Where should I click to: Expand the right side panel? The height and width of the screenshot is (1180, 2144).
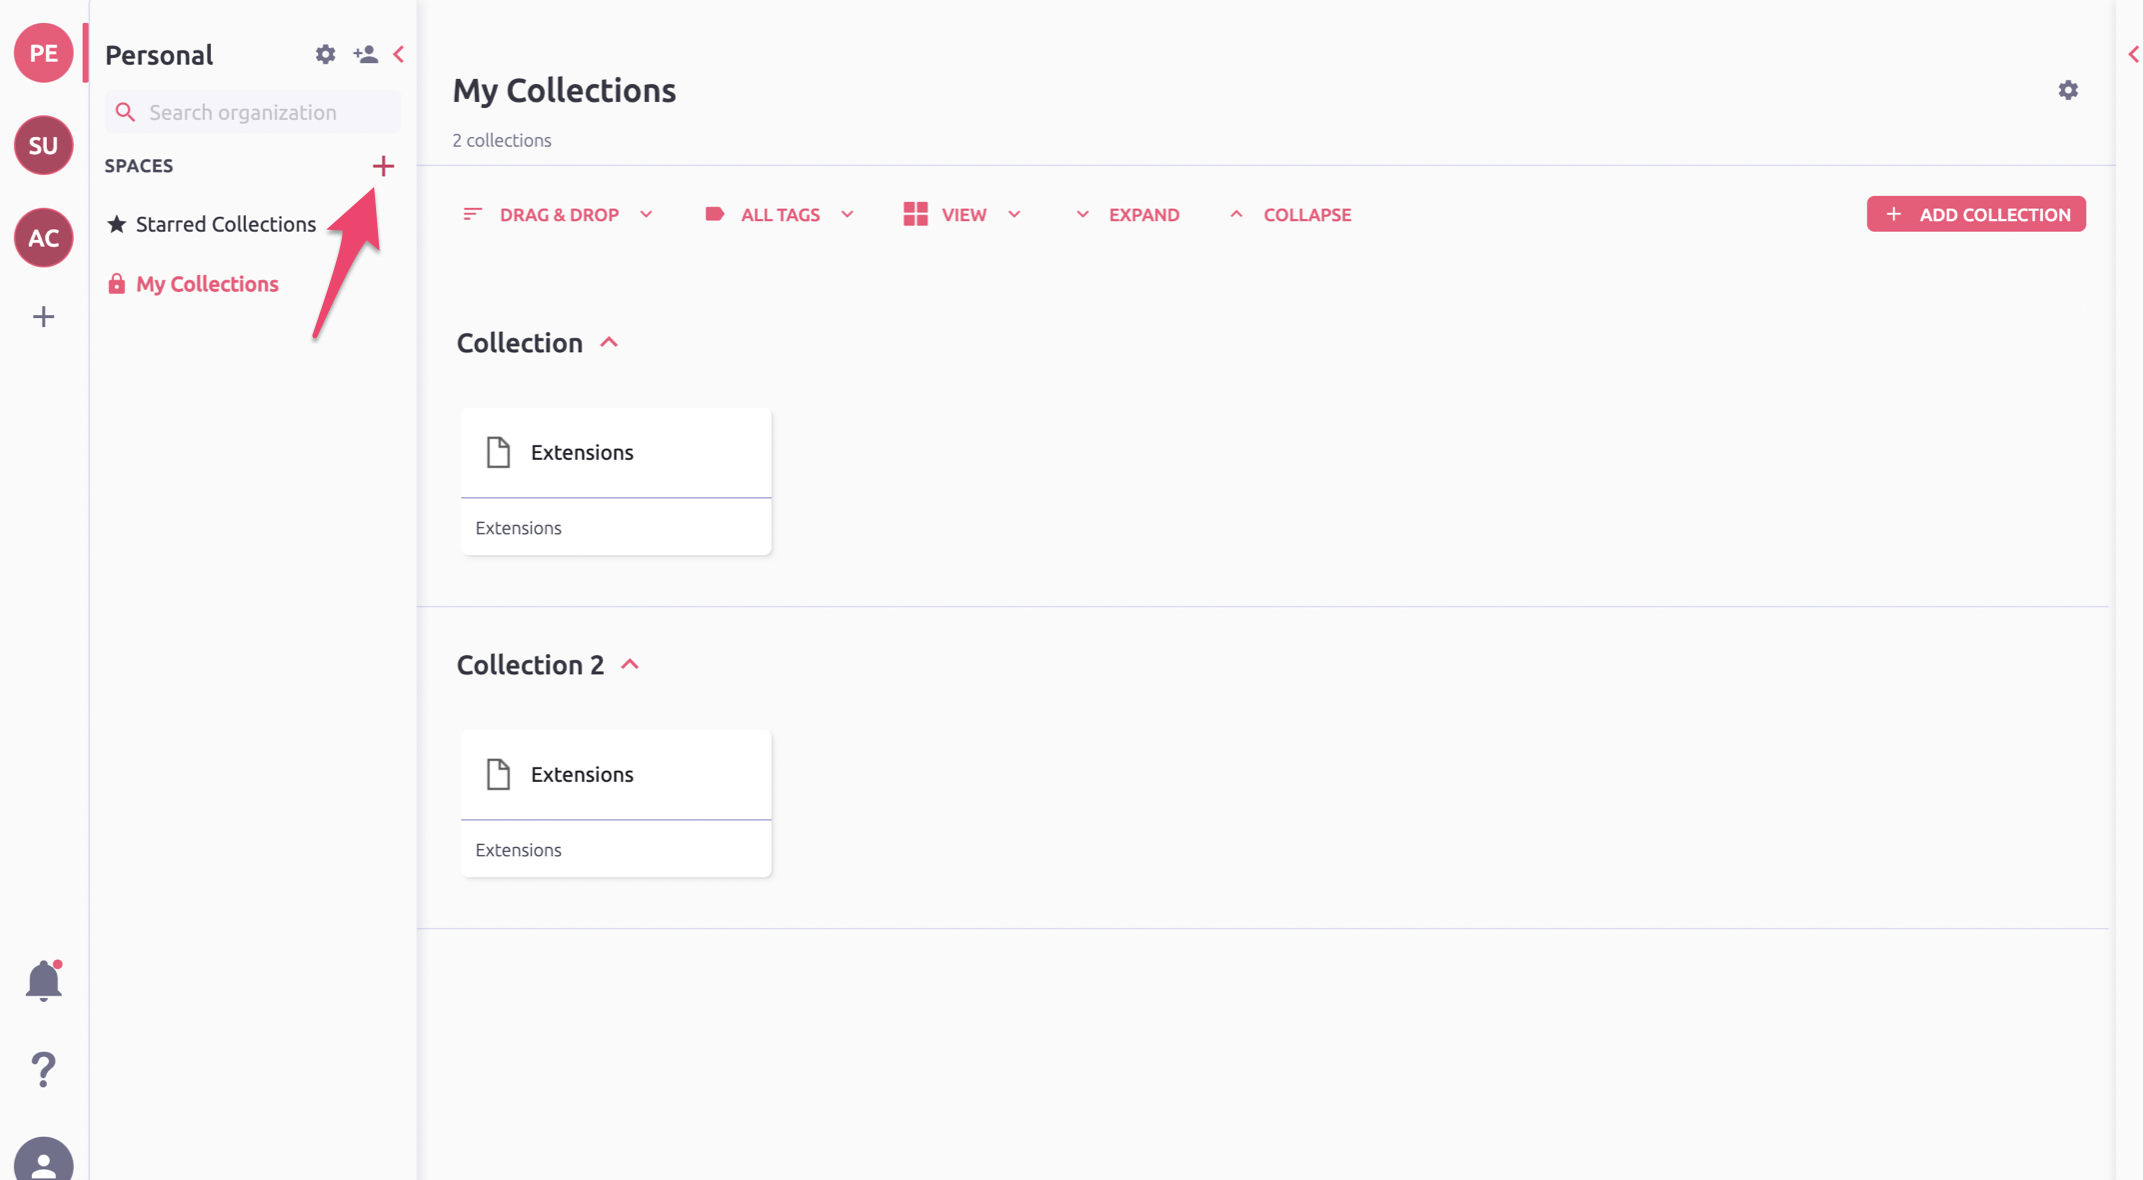click(2132, 54)
